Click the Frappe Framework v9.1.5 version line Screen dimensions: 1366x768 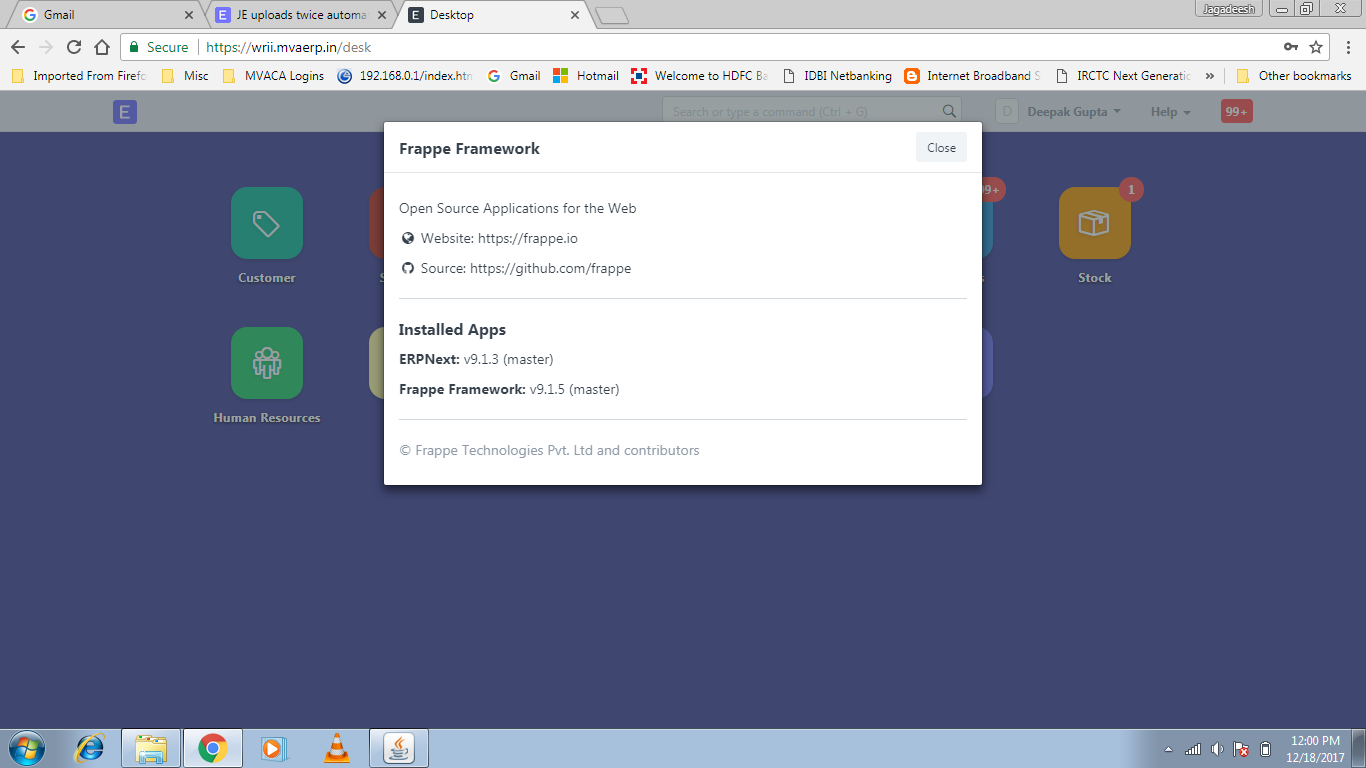pyautogui.click(x=509, y=389)
